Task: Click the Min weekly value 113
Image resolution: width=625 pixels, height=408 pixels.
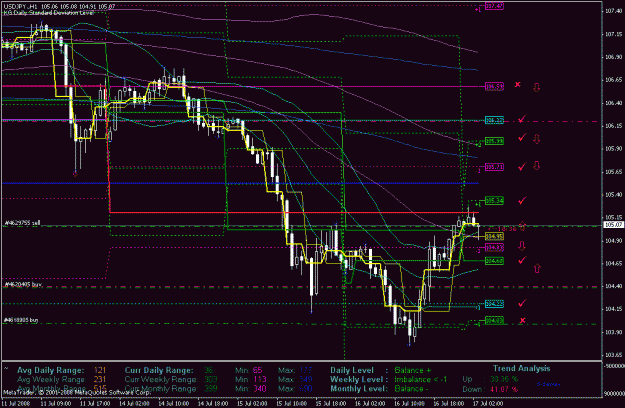Action: (x=260, y=379)
